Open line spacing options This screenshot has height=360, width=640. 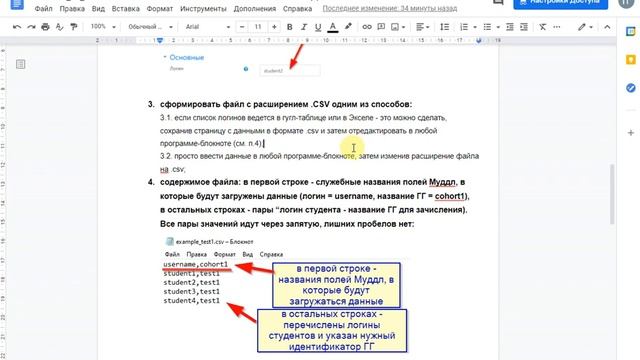(444, 27)
